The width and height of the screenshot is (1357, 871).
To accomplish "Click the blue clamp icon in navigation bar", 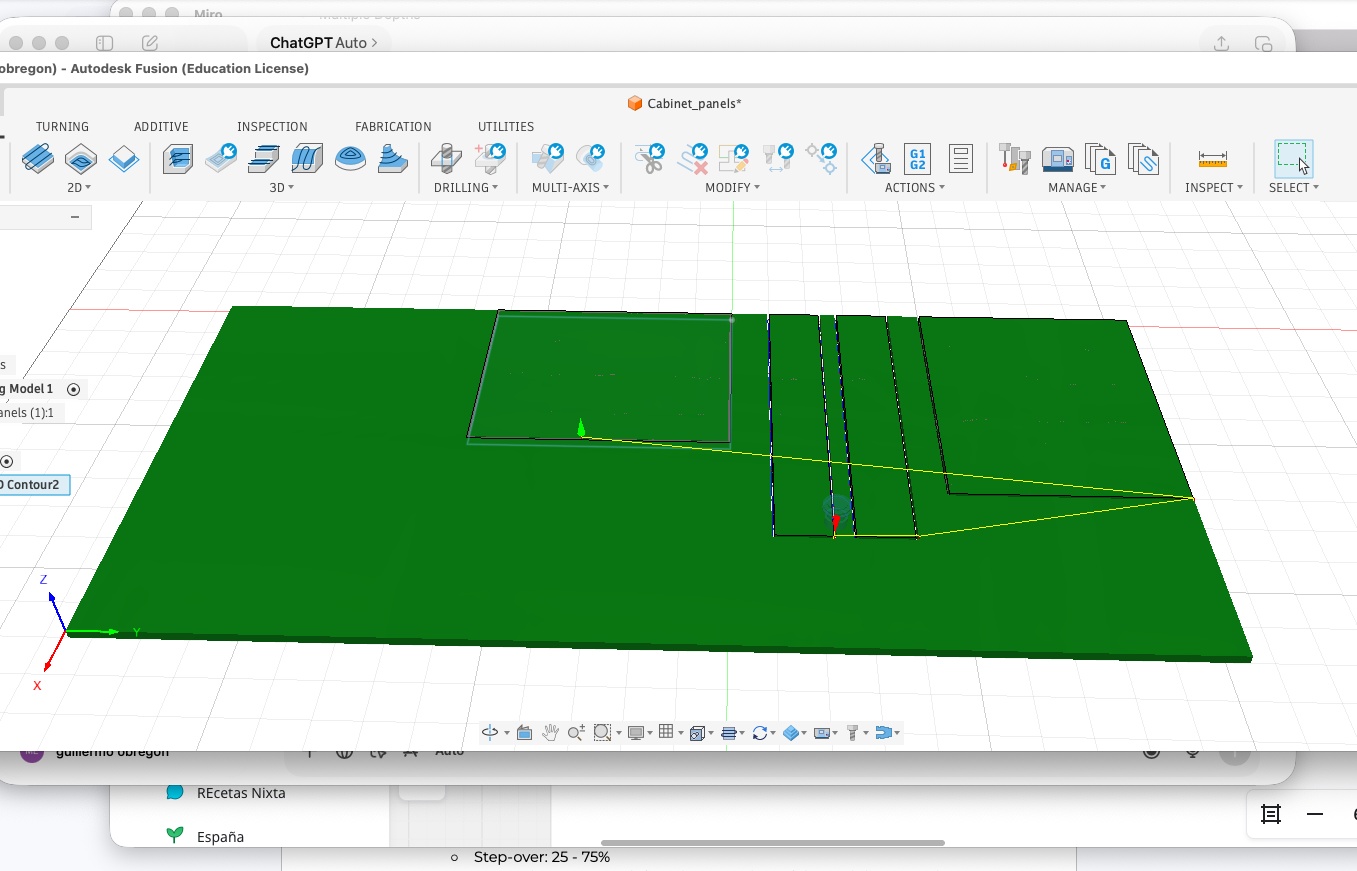I will (883, 733).
